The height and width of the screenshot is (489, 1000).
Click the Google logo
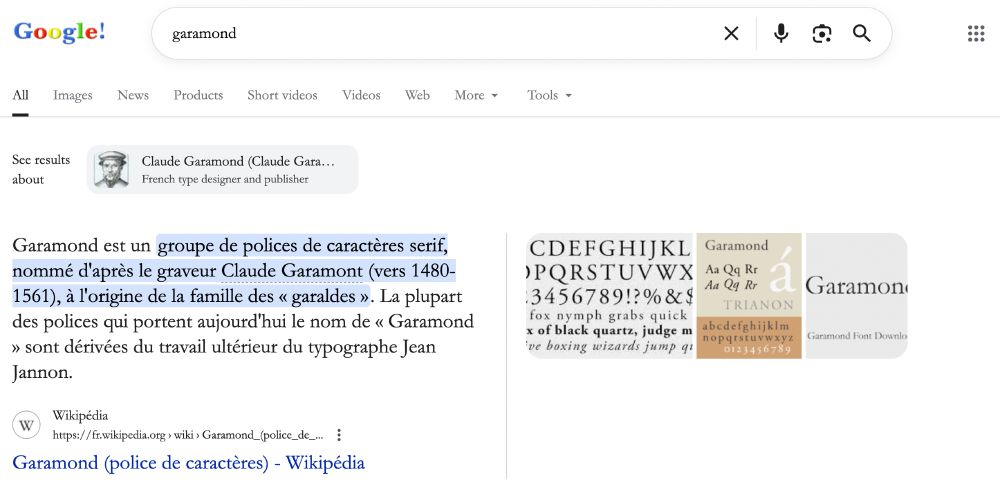(x=59, y=31)
